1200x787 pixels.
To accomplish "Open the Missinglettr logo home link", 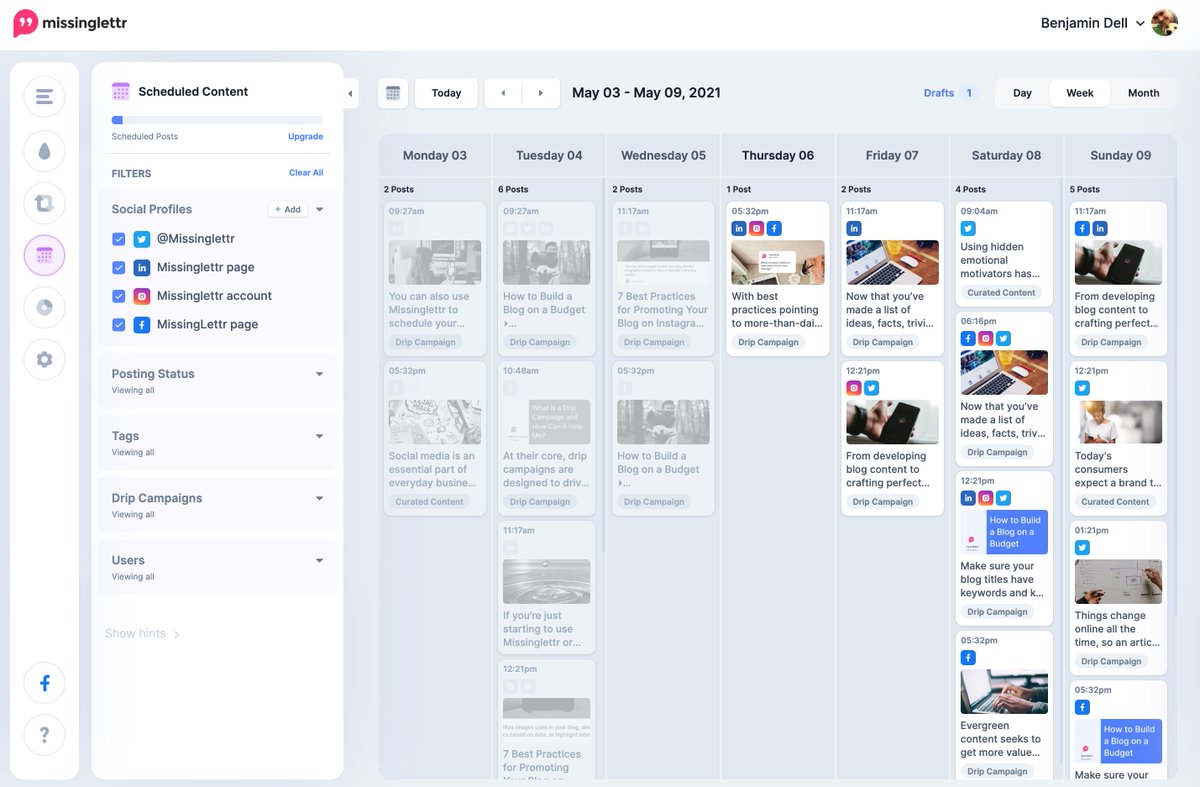I will pyautogui.click(x=70, y=23).
